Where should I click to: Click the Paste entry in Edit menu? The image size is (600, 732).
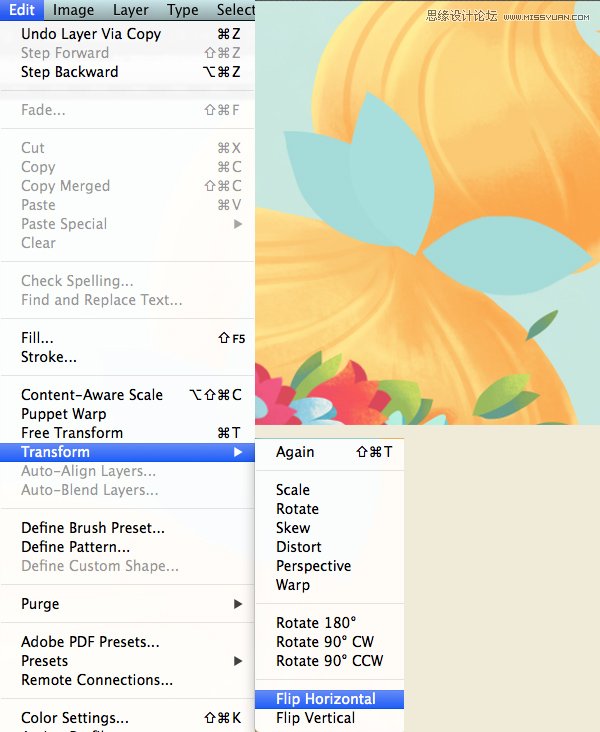pyautogui.click(x=127, y=205)
